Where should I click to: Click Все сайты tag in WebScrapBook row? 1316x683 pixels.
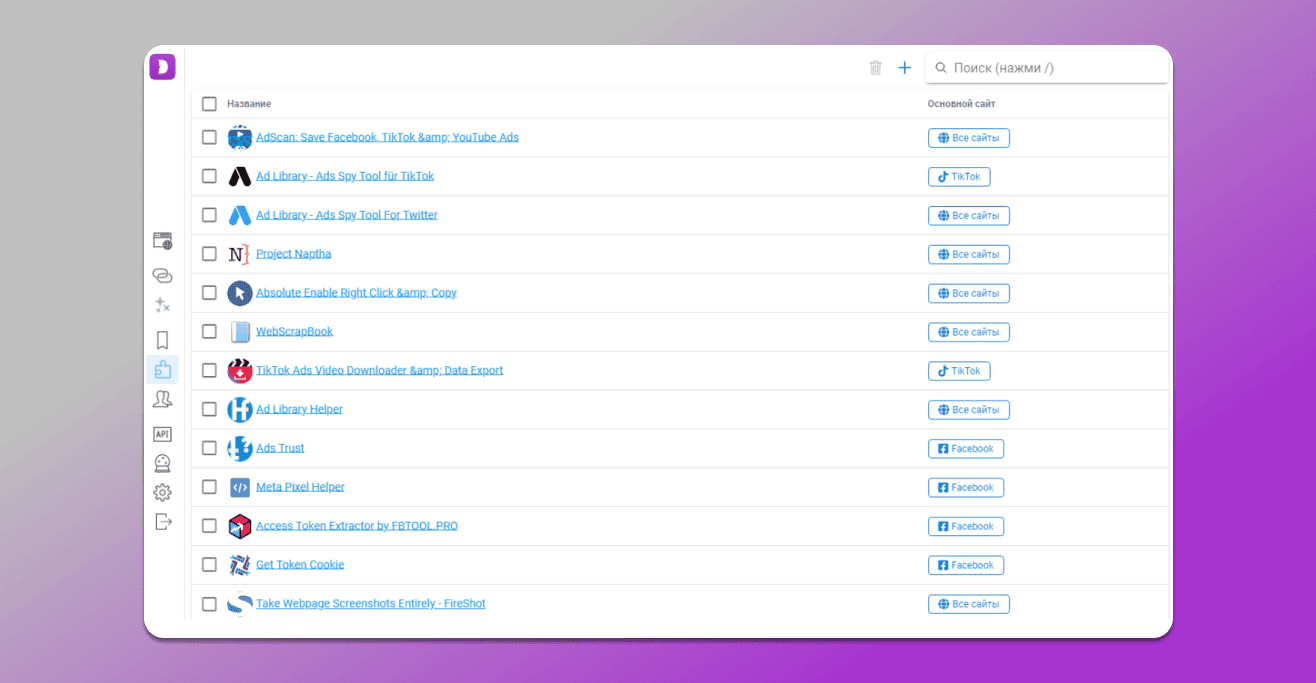coord(969,332)
